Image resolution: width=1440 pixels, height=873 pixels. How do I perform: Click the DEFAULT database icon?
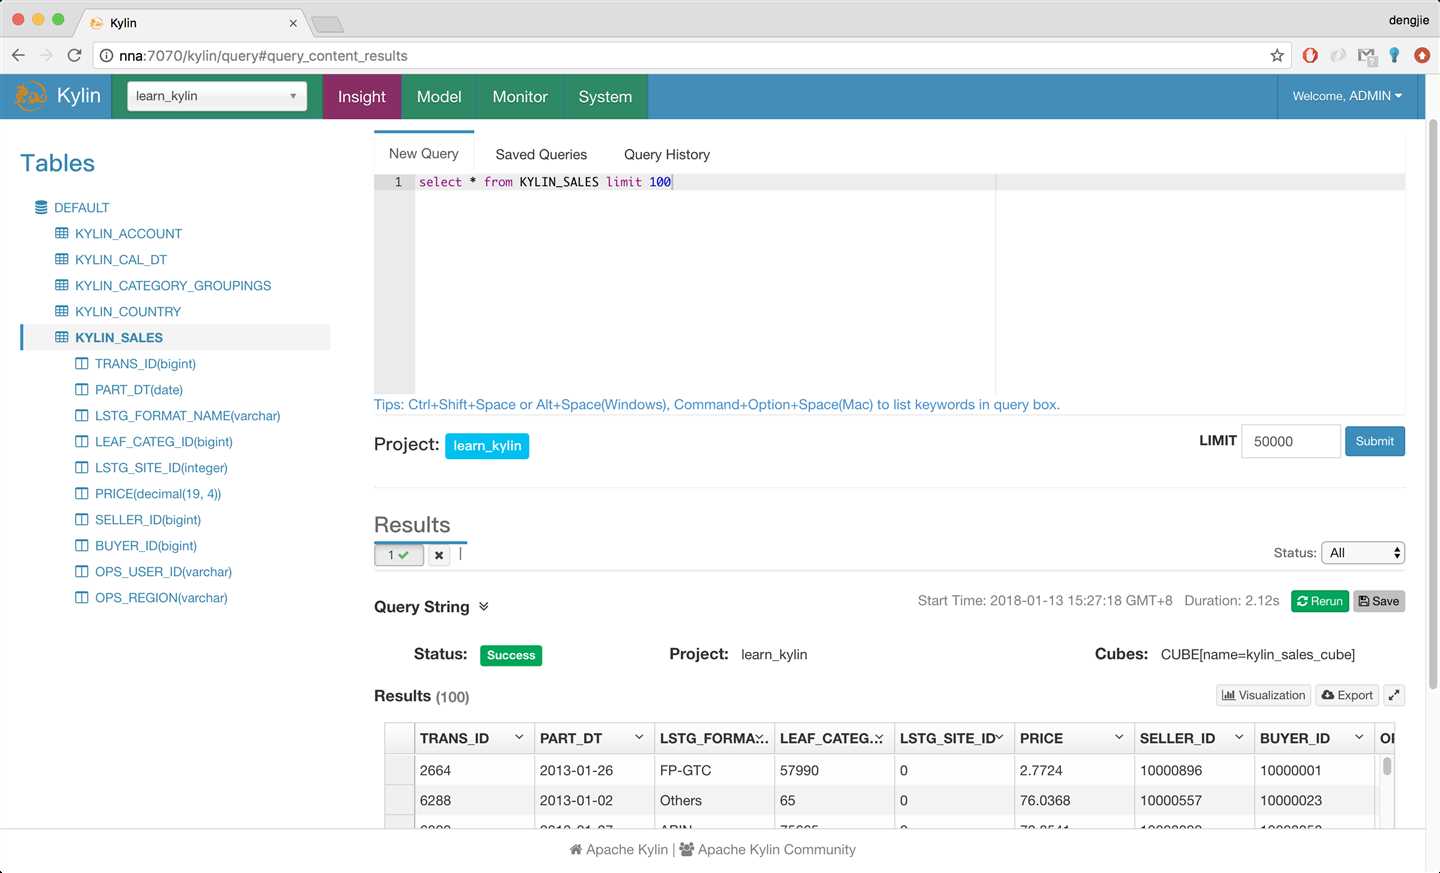click(x=41, y=207)
